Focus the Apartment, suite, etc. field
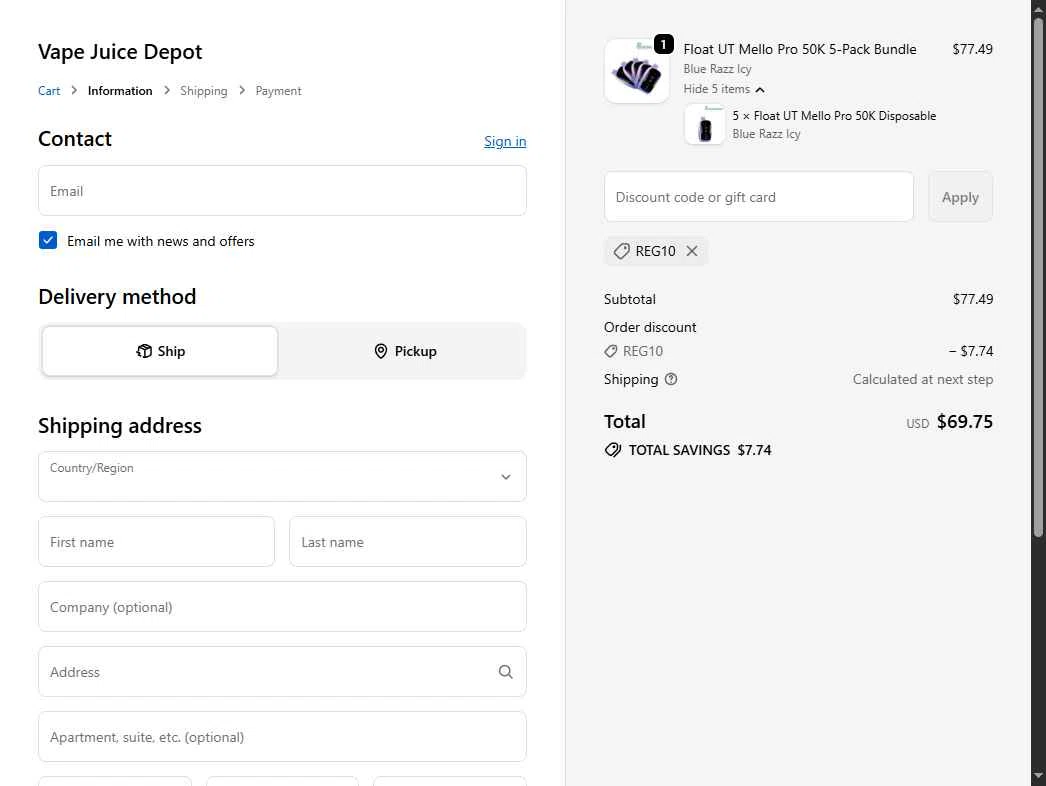 pos(282,737)
